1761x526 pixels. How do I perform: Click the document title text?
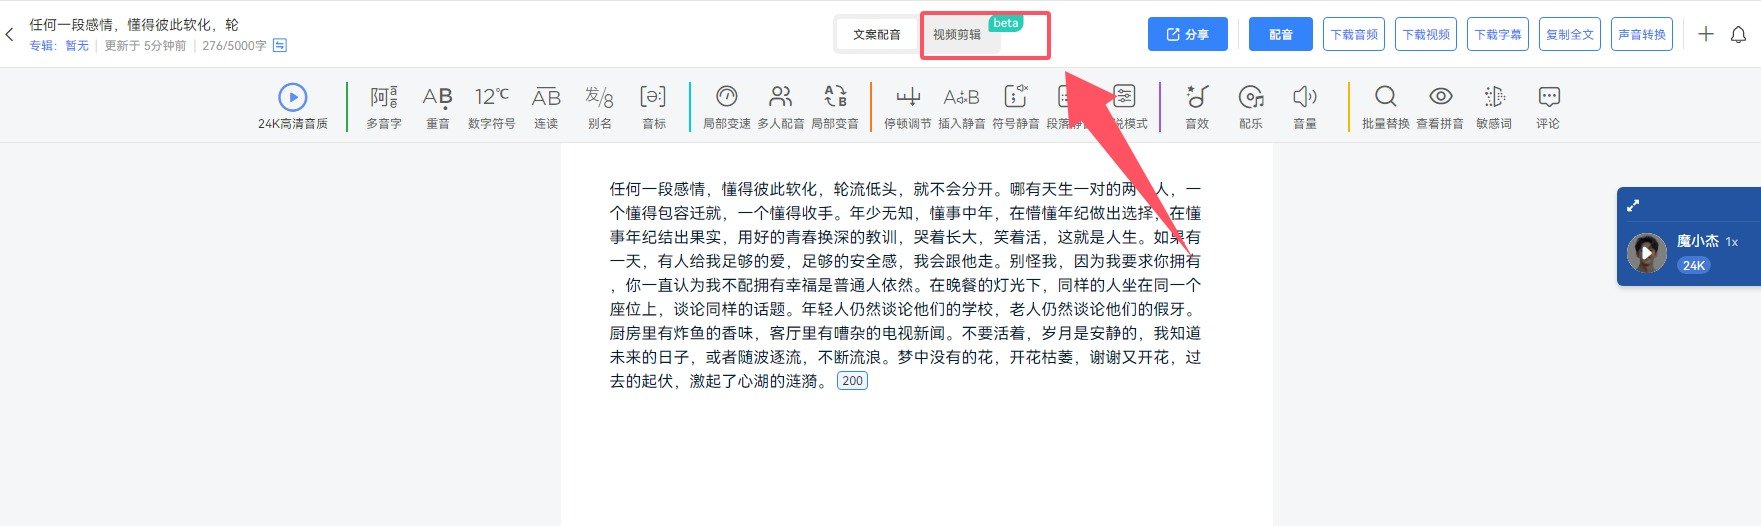[134, 24]
